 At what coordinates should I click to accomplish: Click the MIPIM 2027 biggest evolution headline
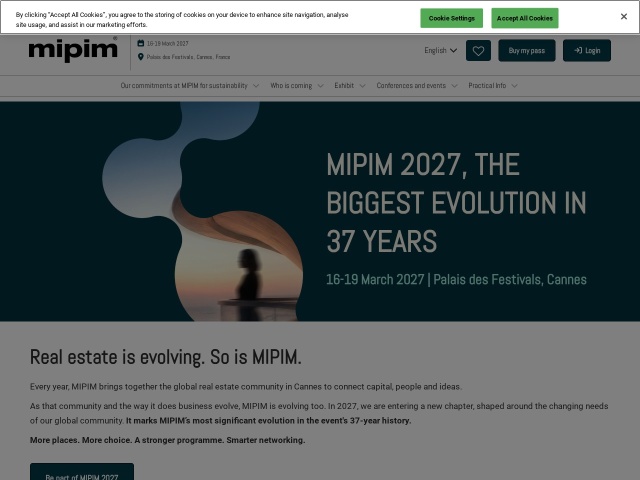(x=456, y=203)
